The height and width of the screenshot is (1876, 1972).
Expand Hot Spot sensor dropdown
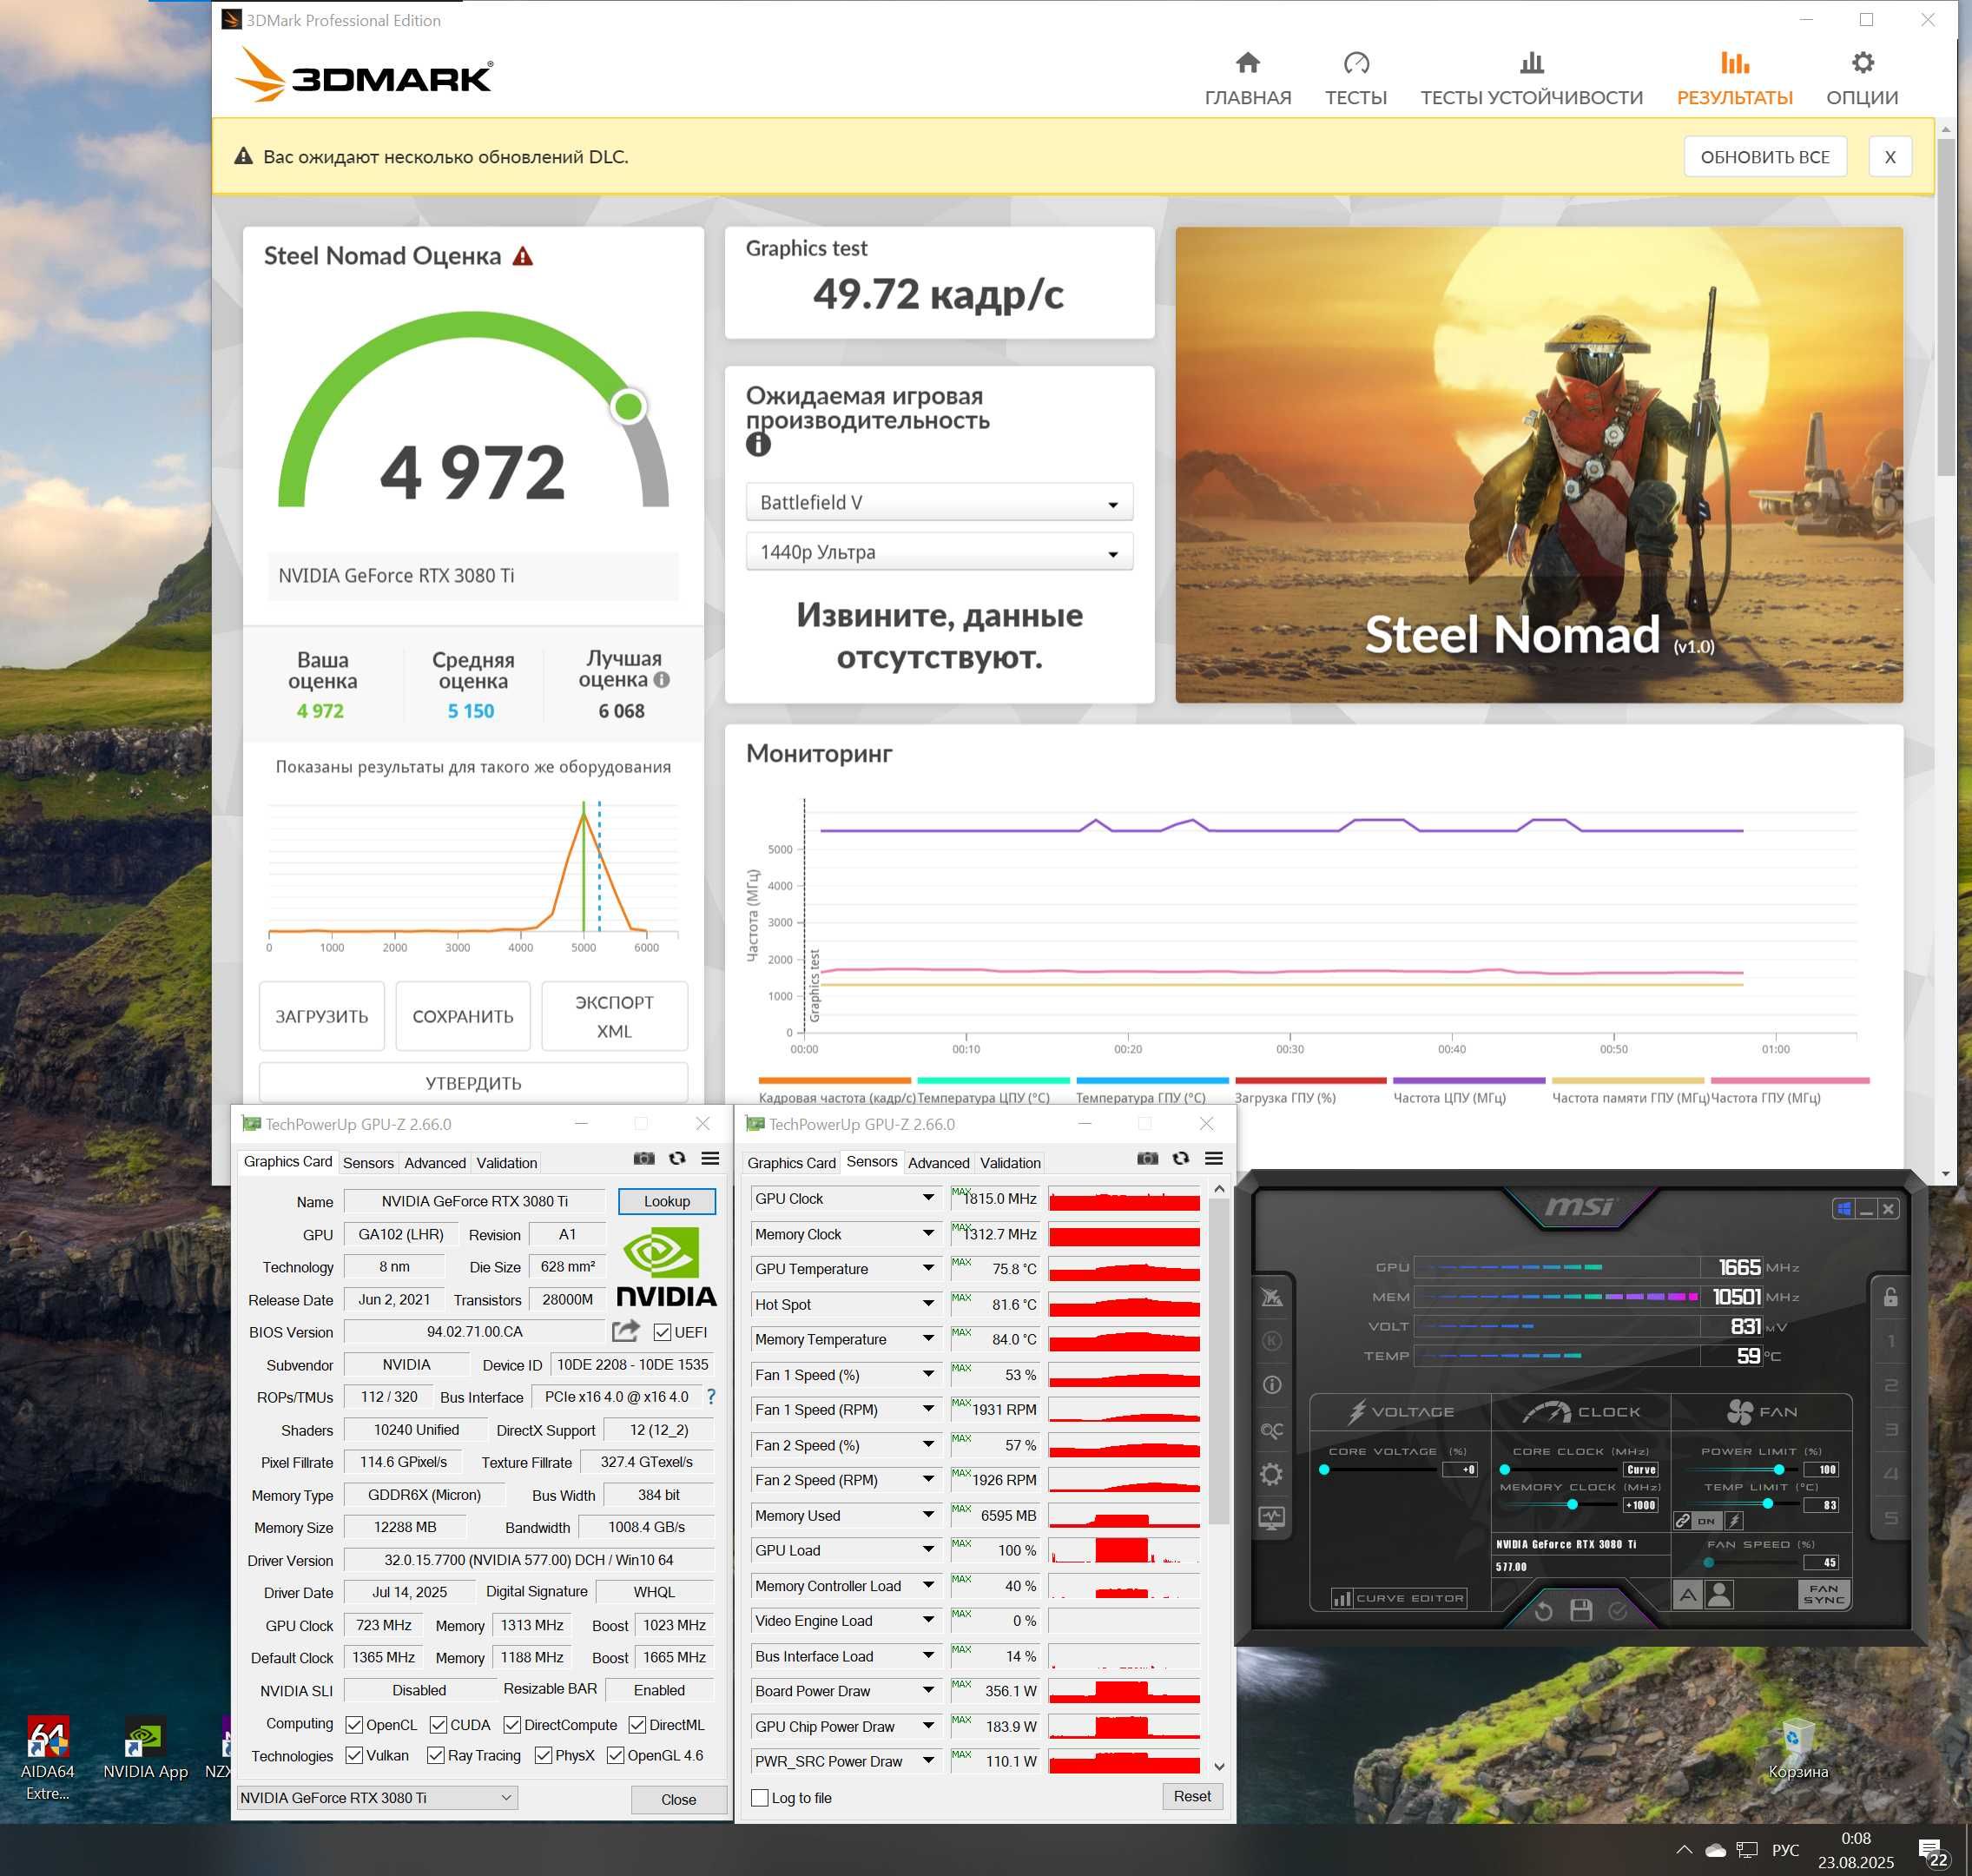[x=928, y=1304]
